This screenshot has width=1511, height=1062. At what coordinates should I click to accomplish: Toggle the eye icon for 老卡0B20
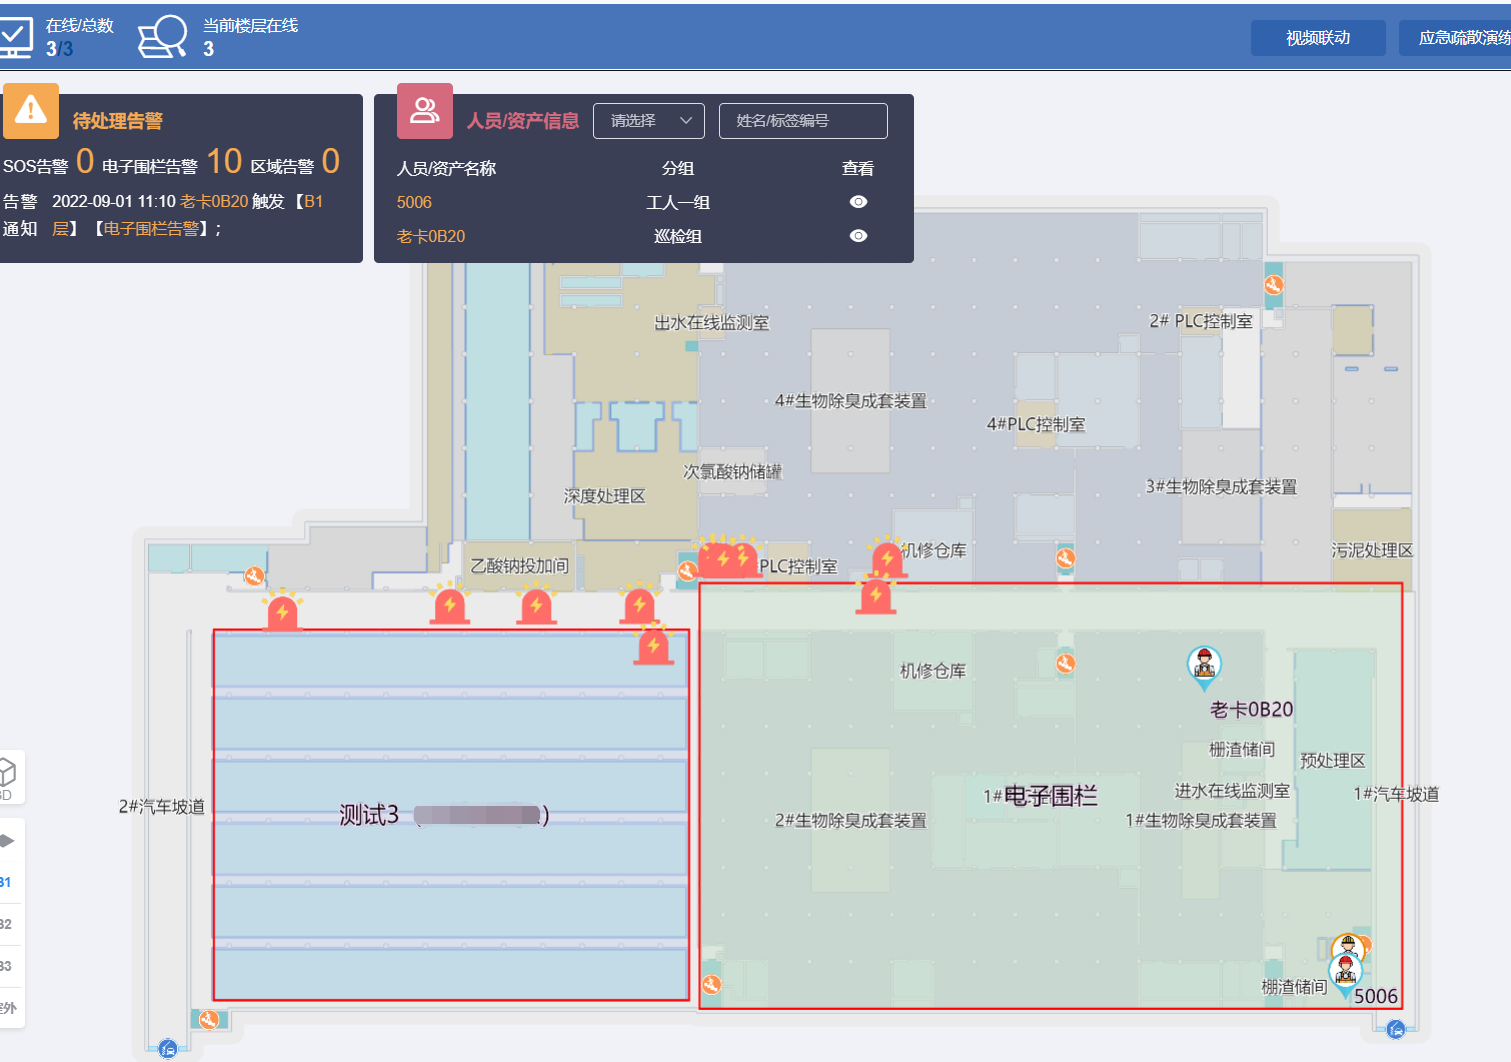858,236
